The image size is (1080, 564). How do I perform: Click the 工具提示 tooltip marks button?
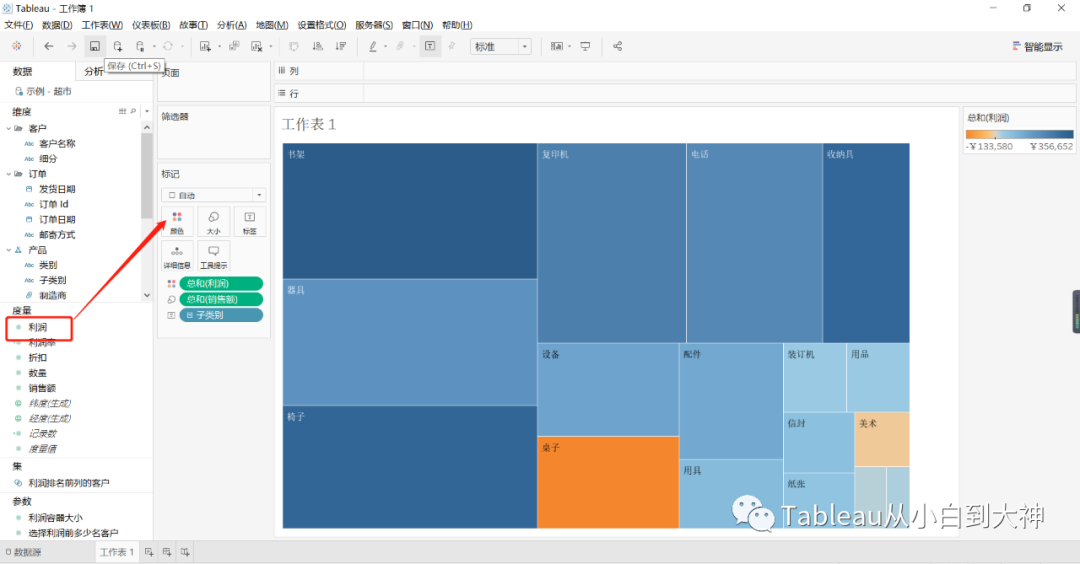(x=214, y=256)
